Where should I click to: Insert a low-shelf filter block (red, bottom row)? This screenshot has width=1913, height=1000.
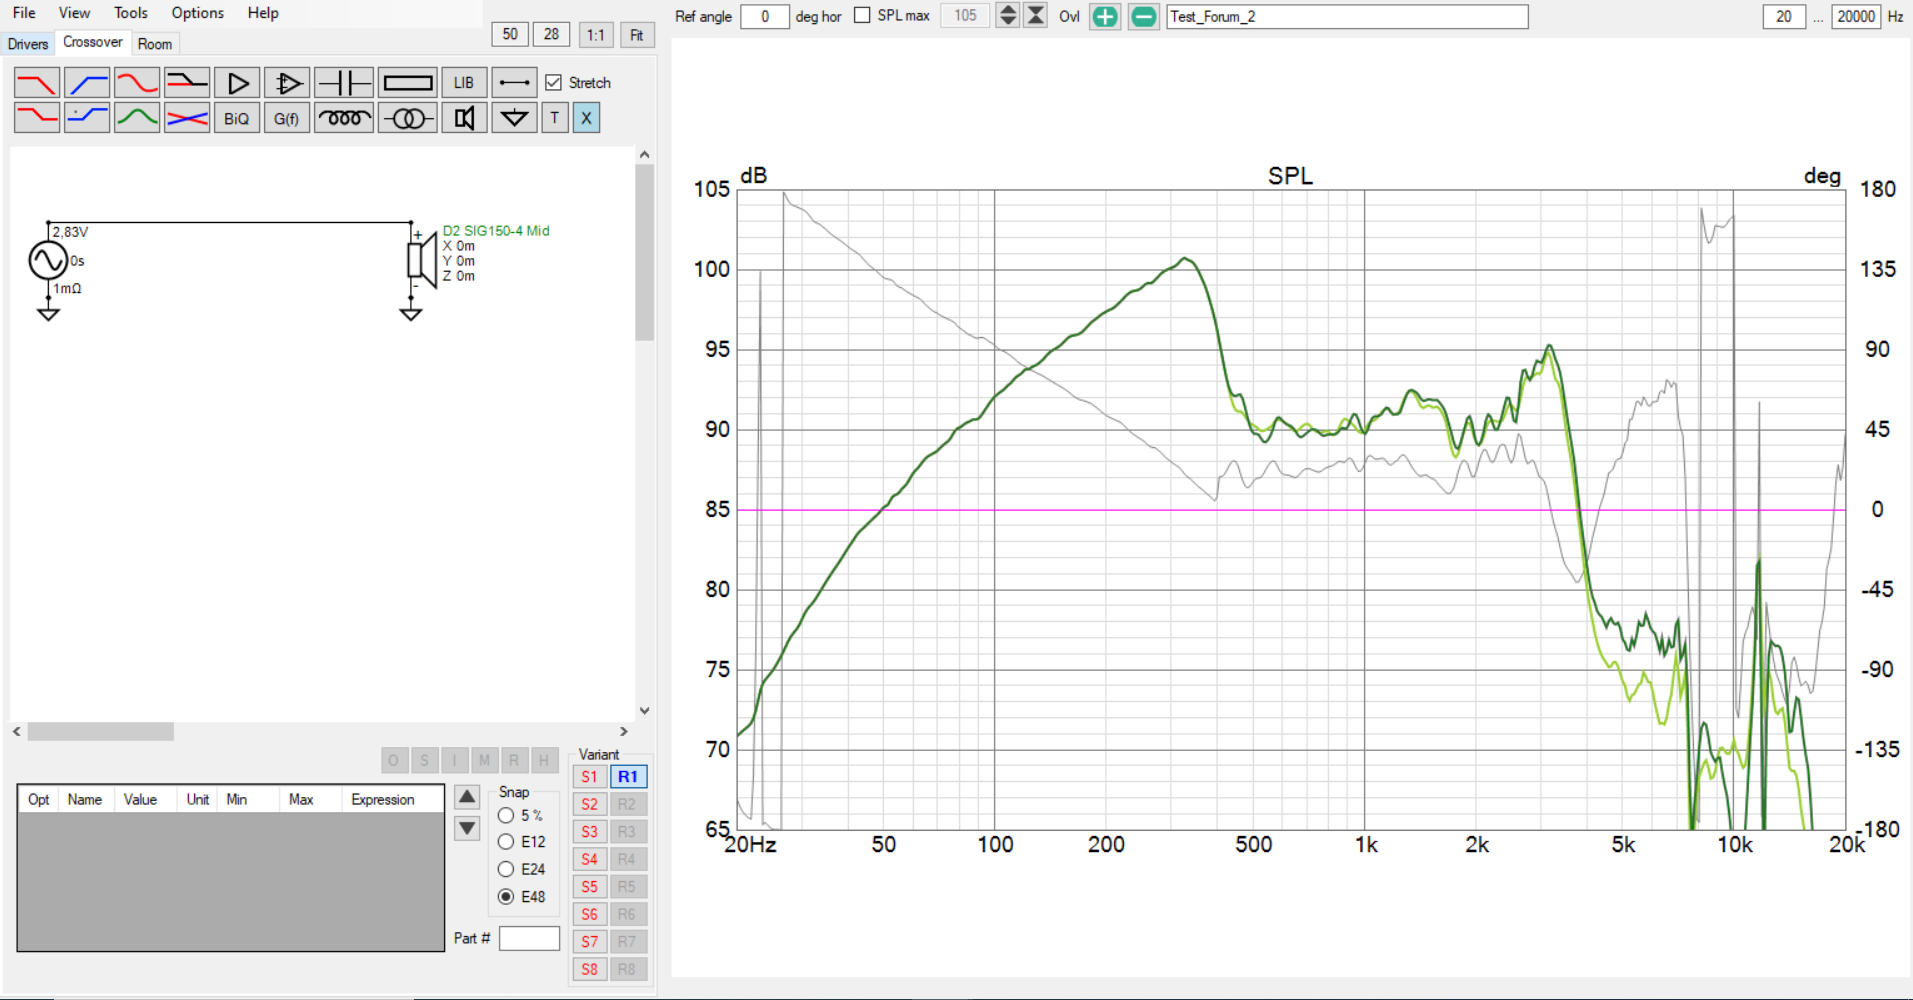click(37, 118)
